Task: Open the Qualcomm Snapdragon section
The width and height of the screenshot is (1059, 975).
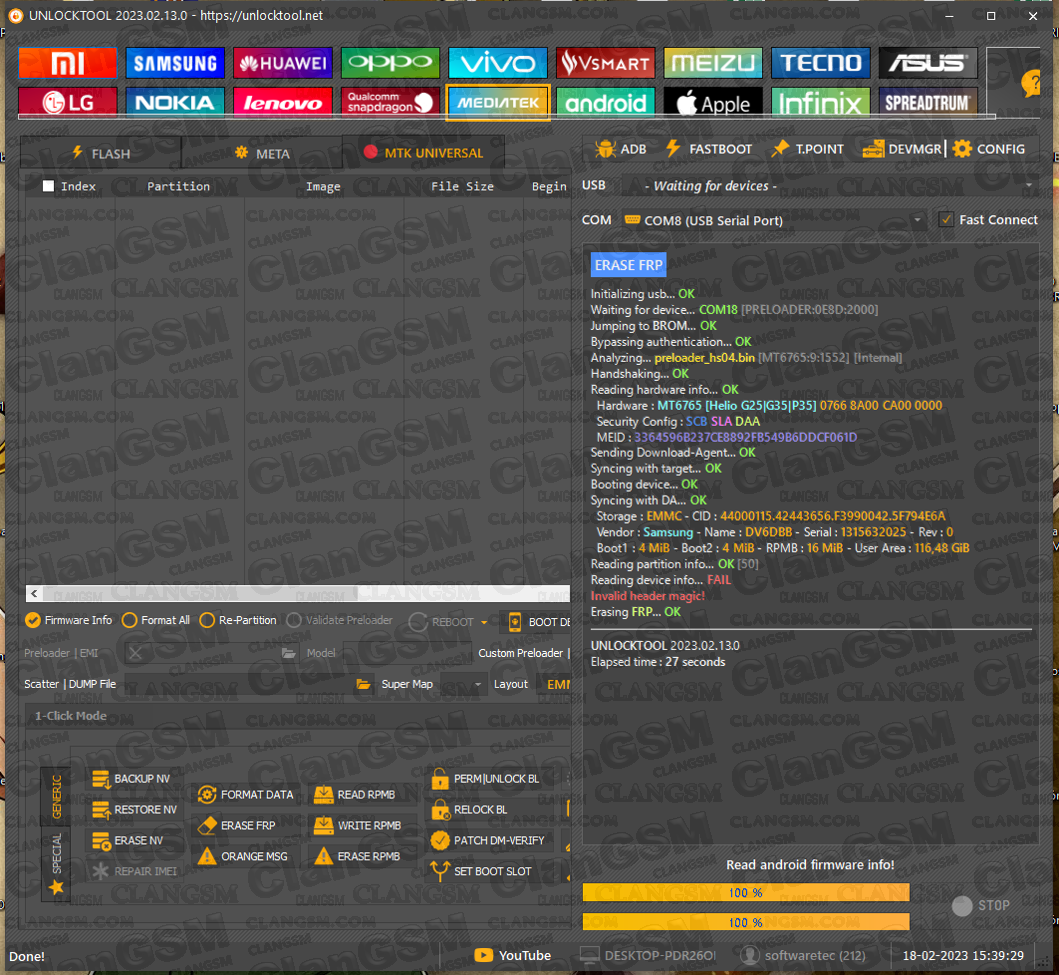Action: tap(390, 102)
